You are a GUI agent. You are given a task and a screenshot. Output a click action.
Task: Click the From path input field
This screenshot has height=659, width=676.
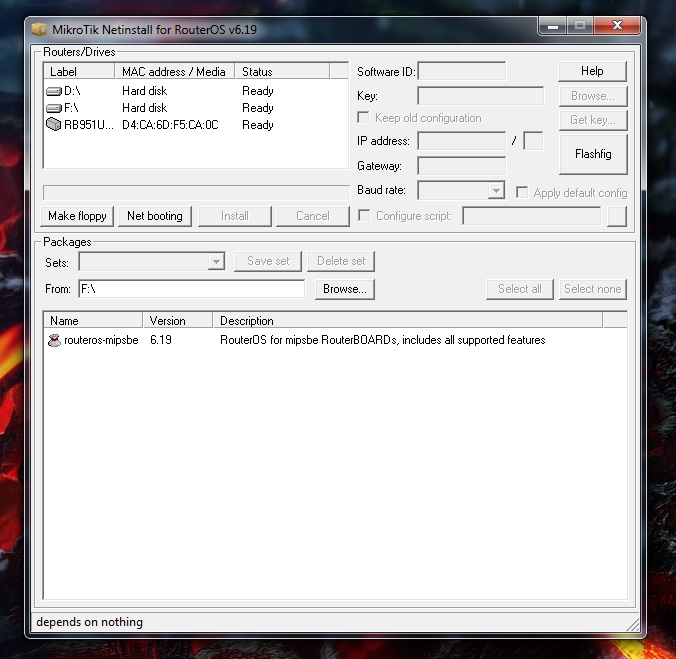(x=191, y=289)
